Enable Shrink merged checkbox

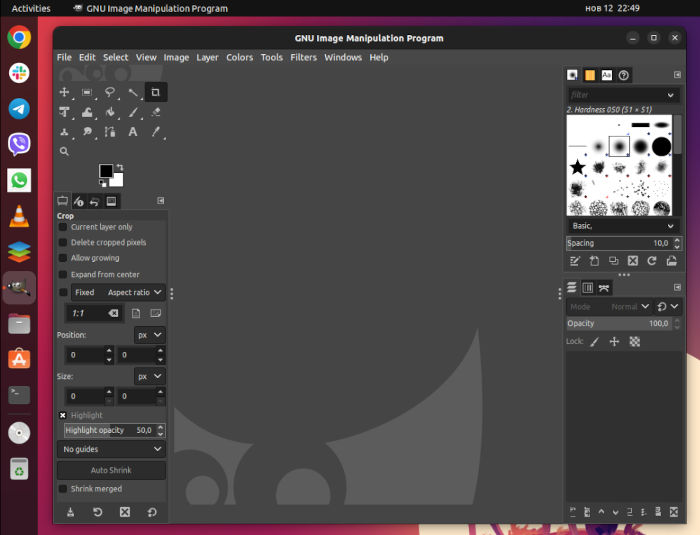(63, 489)
